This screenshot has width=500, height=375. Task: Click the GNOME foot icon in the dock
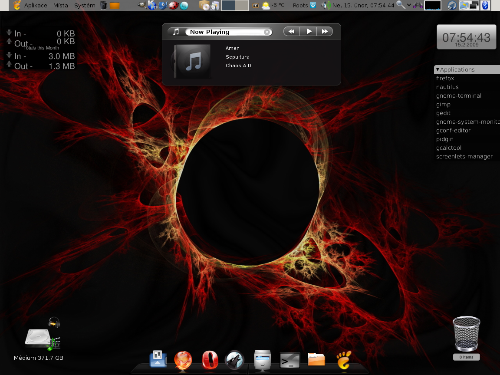pos(344,360)
